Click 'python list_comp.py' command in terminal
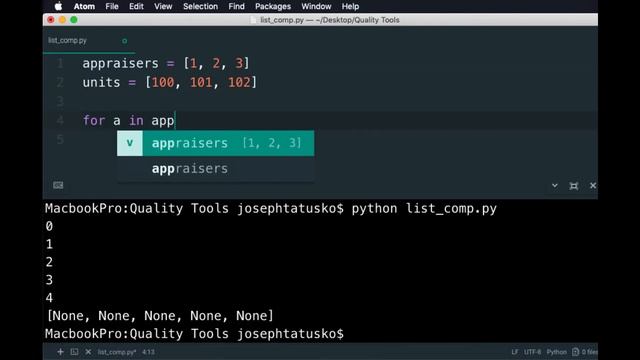The width and height of the screenshot is (640, 360). click(x=424, y=209)
